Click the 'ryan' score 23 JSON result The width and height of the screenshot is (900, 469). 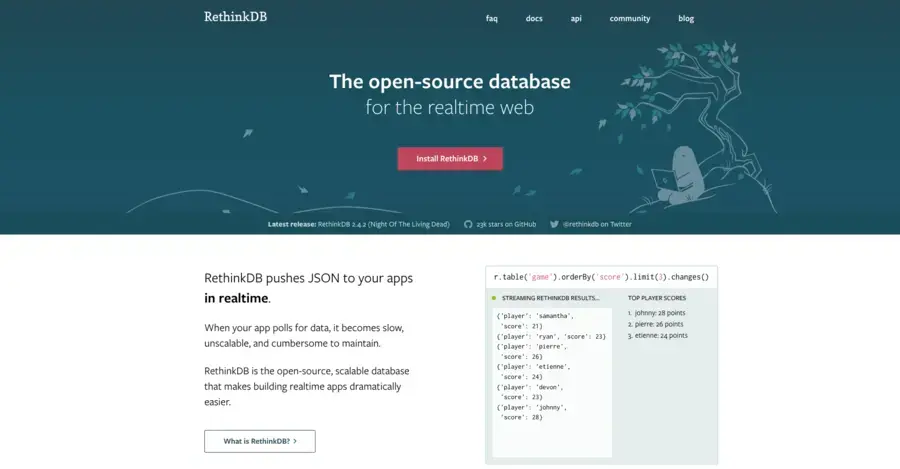[551, 336]
